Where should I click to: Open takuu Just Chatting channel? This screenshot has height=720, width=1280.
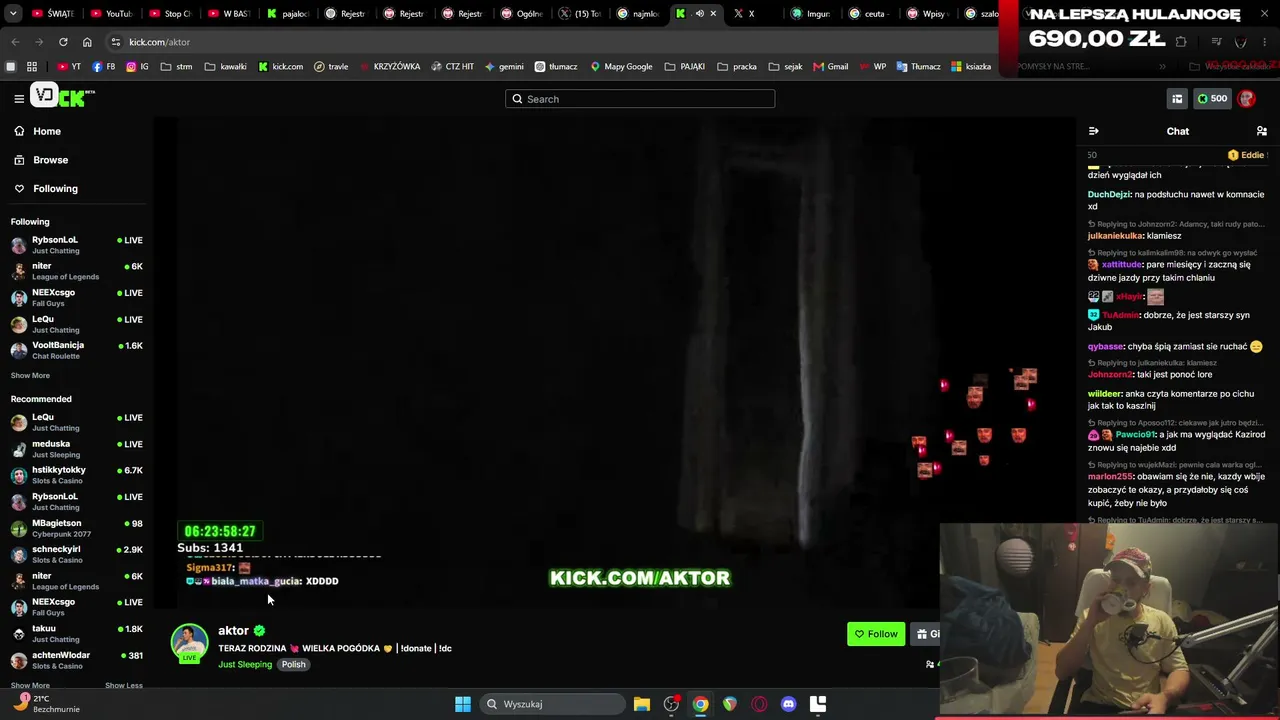pyautogui.click(x=76, y=633)
